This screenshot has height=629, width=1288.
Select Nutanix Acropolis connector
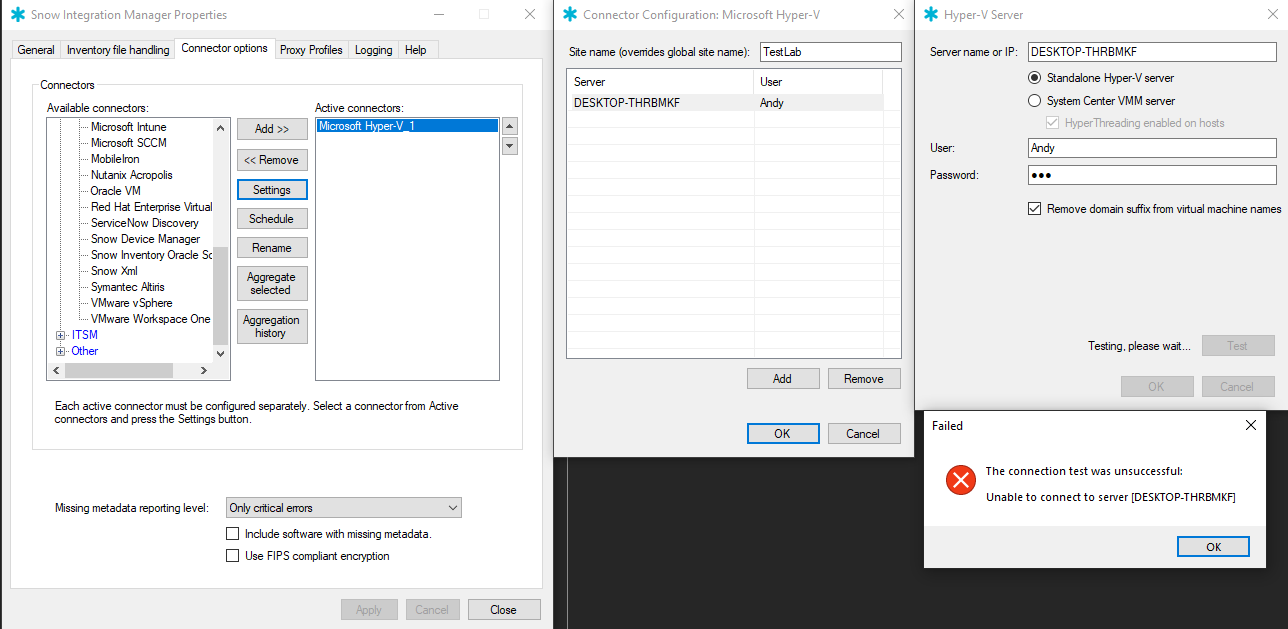(132, 175)
